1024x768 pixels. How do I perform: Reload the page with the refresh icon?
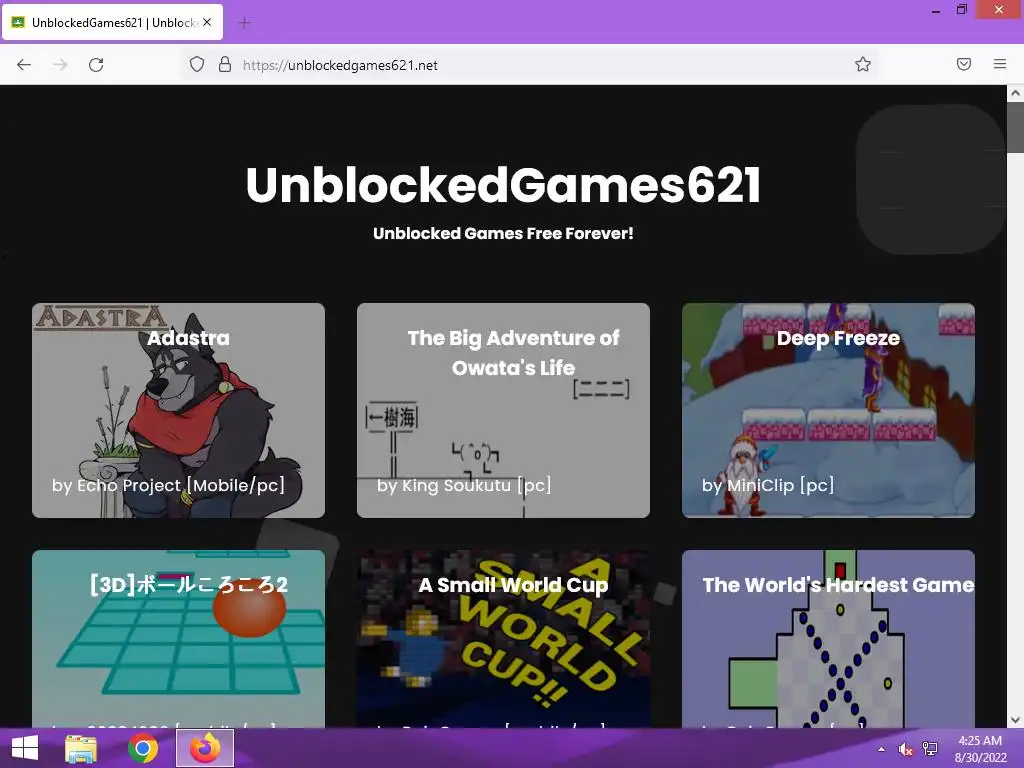[x=96, y=65]
